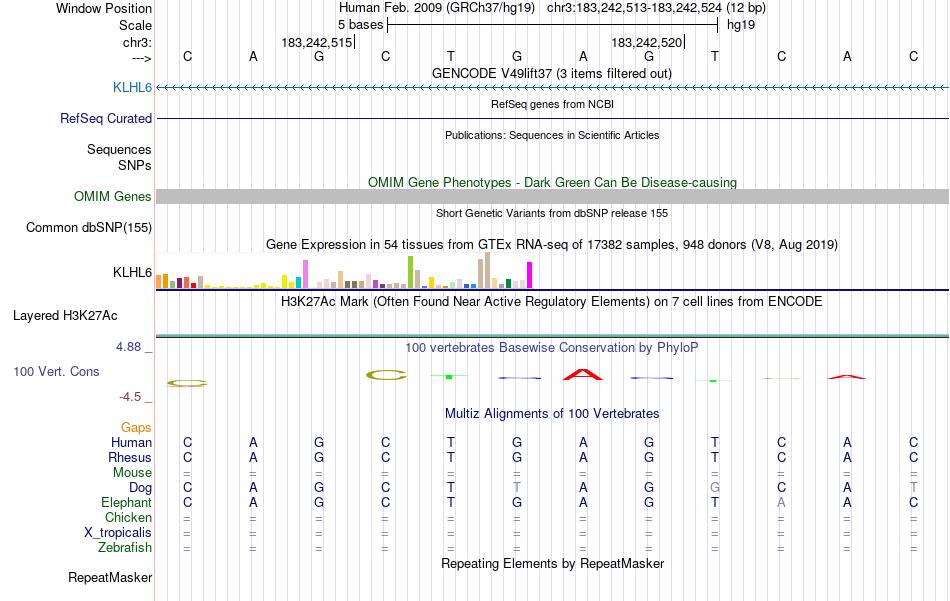The image size is (950, 601).
Task: Click the Window Position label
Action: 104,8
